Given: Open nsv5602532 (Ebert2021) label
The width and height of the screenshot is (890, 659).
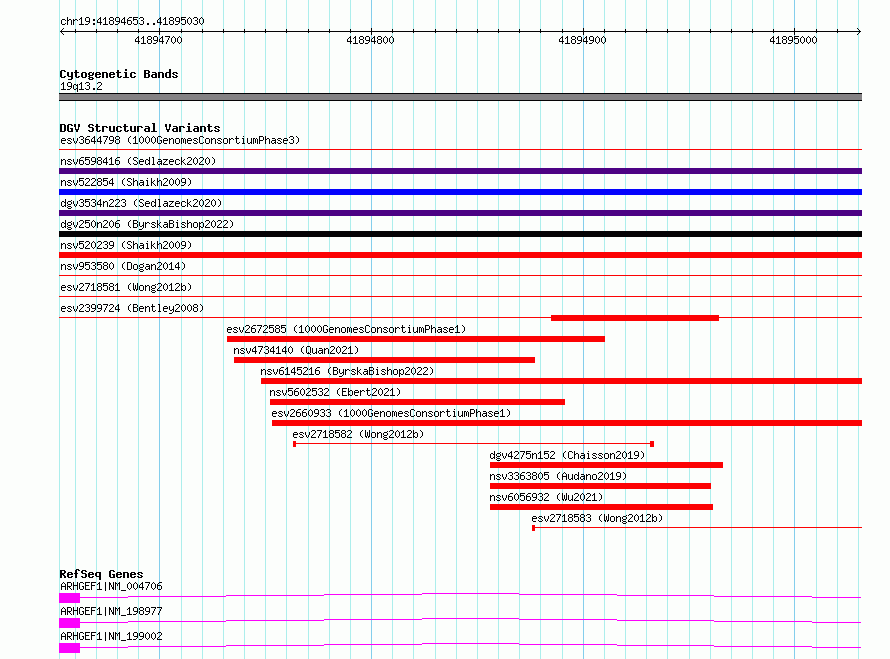Looking at the screenshot, I should [335, 392].
